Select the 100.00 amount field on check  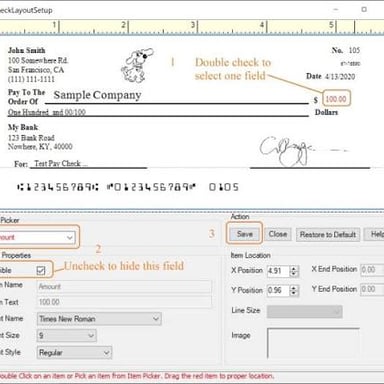[x=336, y=99]
